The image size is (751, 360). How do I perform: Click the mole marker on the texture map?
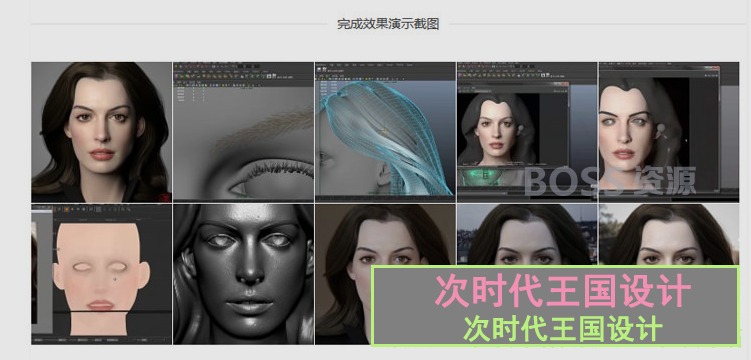coord(116,278)
